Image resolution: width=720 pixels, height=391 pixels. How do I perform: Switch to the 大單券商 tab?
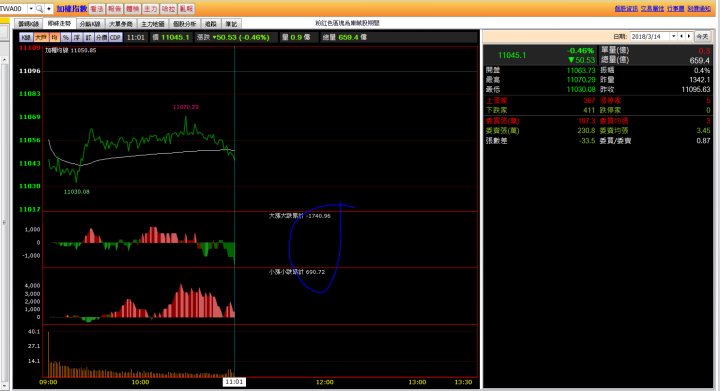(121, 24)
